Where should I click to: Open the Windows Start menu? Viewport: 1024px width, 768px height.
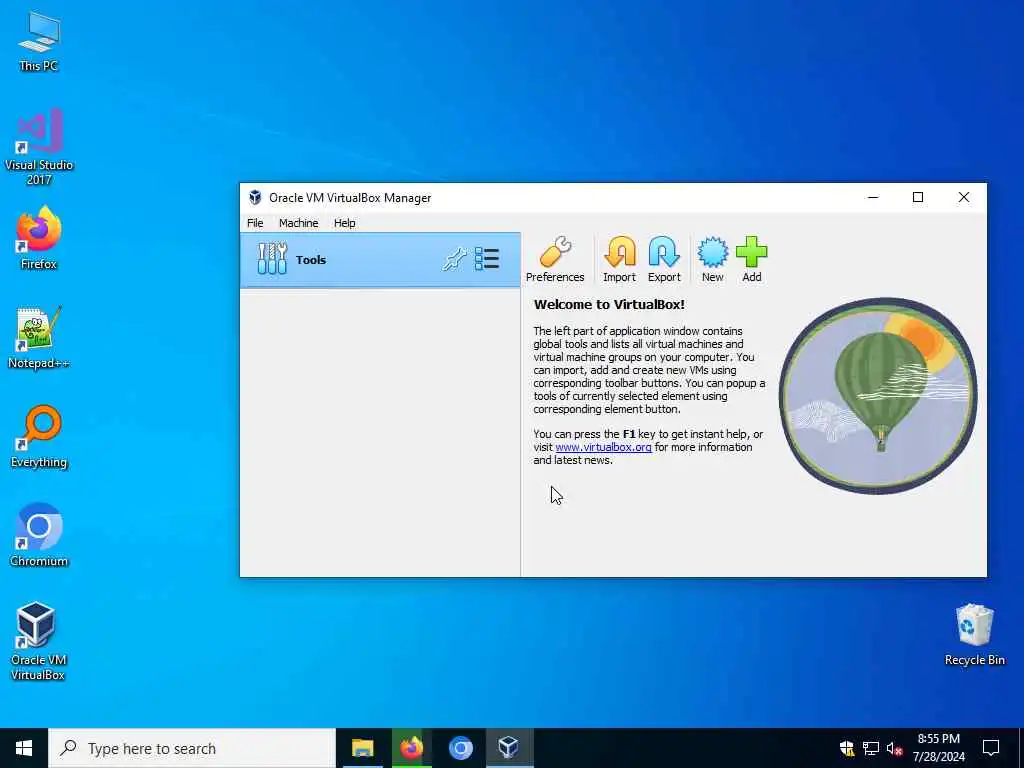pos(24,748)
